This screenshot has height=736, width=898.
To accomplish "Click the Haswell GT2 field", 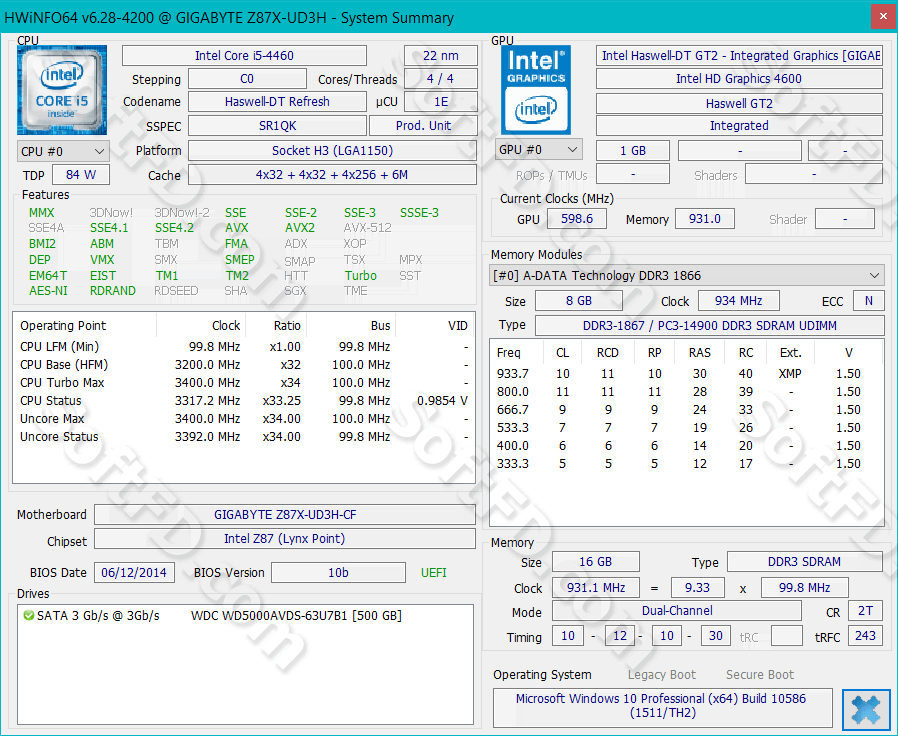I will [739, 104].
